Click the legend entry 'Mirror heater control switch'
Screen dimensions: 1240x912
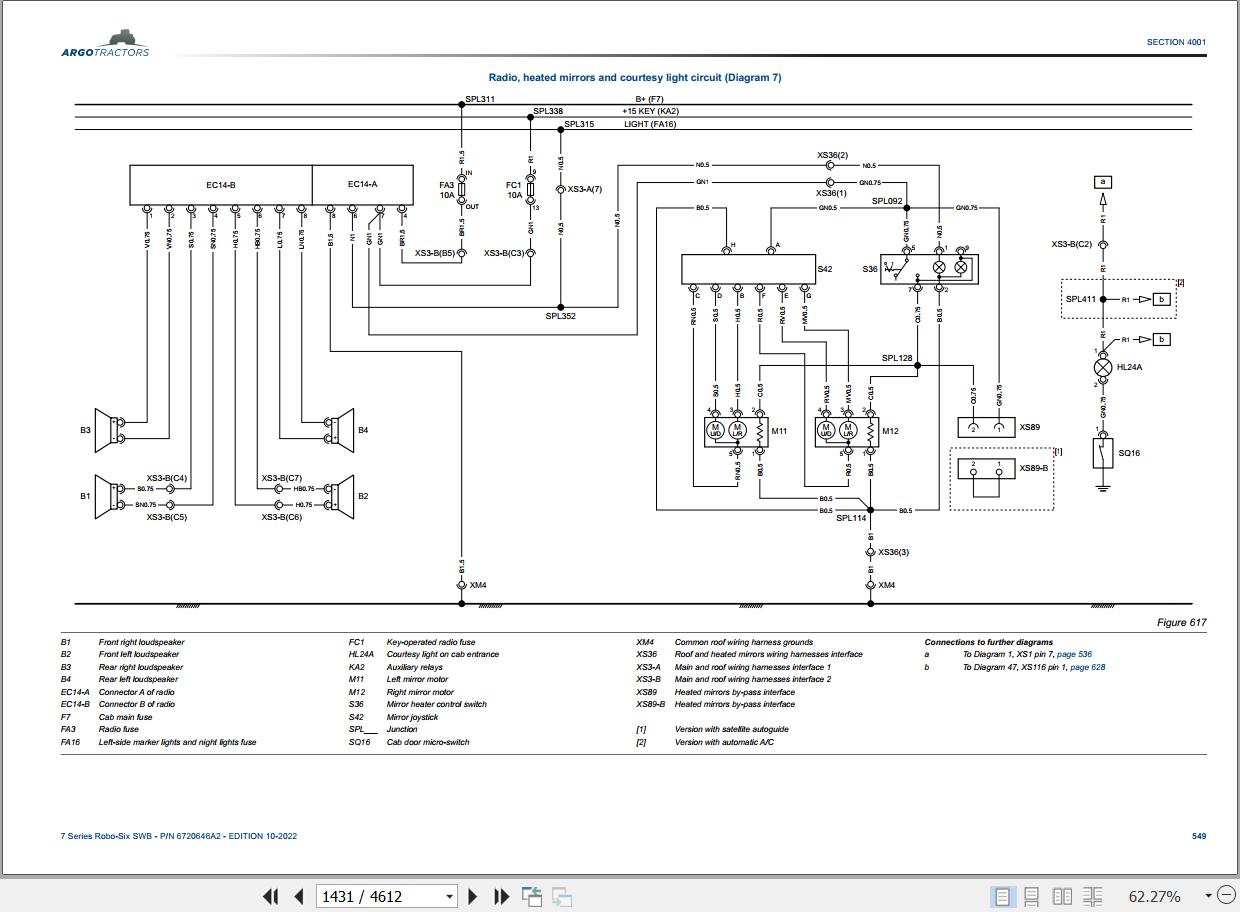(436, 704)
